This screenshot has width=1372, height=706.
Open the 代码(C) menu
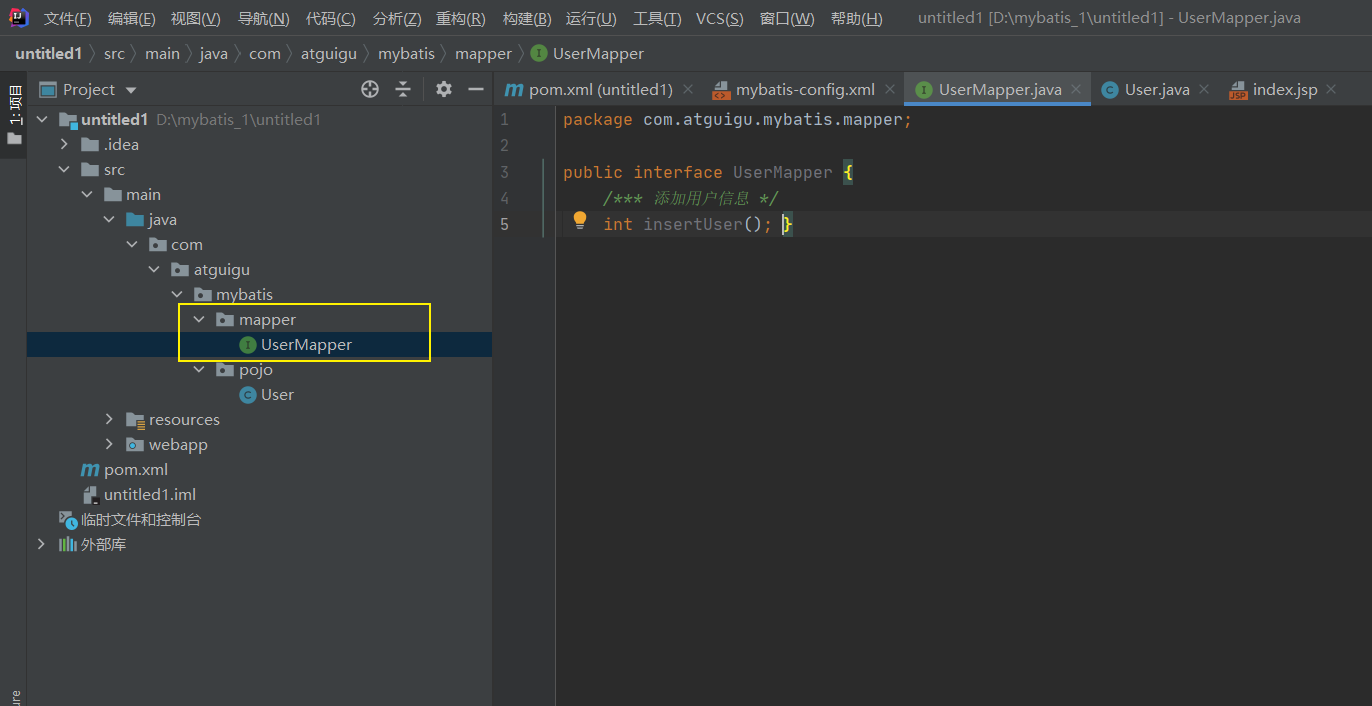coord(330,19)
